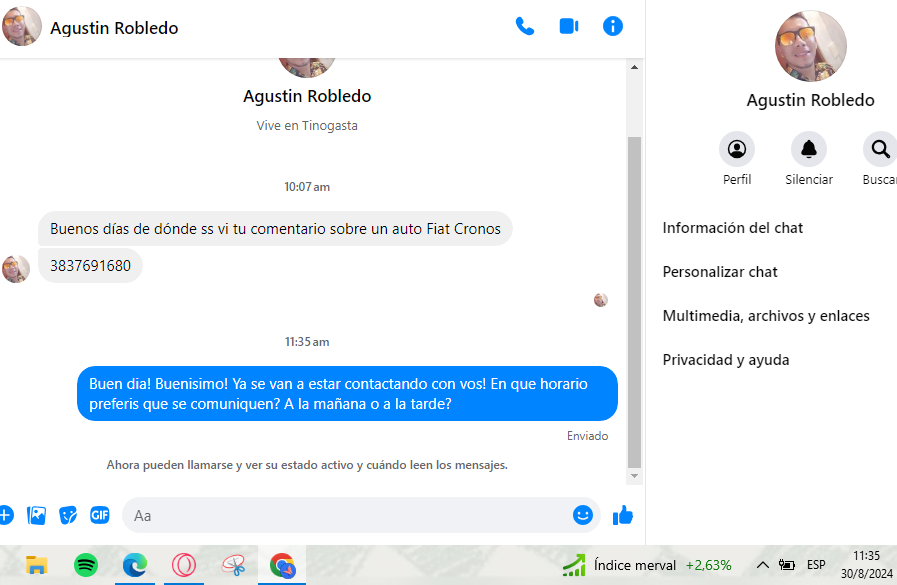Open the GIF picker
The height and width of the screenshot is (585, 897).
pyautogui.click(x=100, y=515)
